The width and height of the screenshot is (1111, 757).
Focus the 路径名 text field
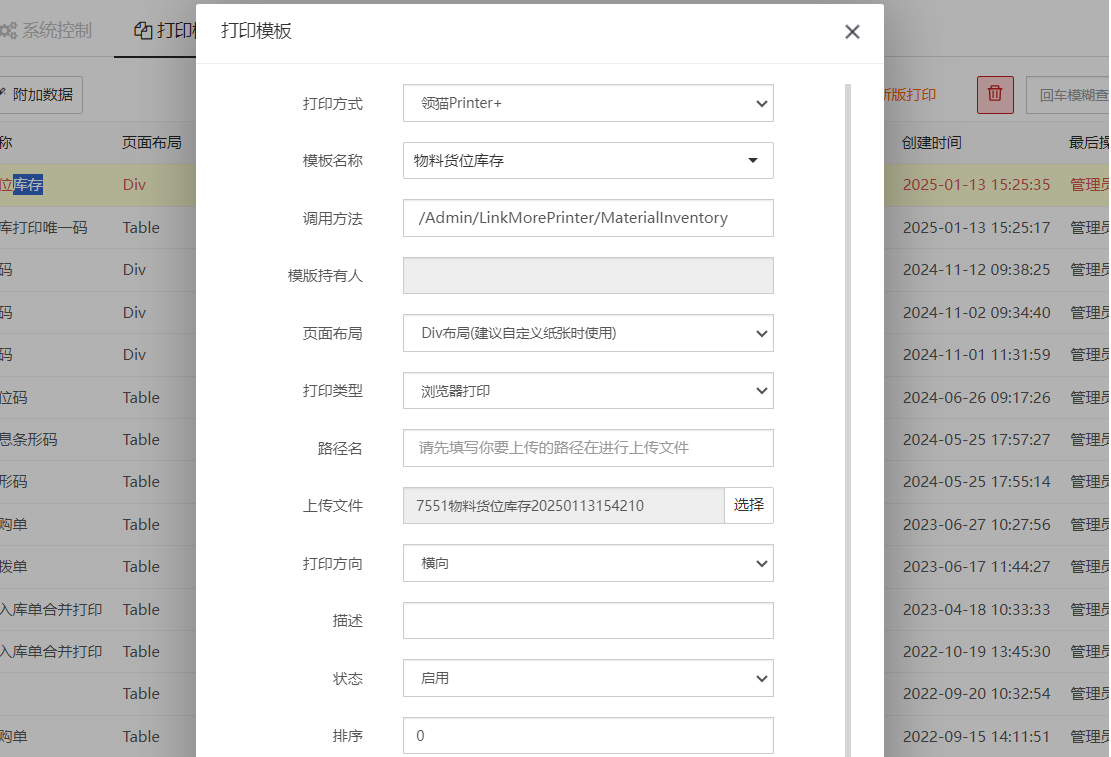coord(588,448)
